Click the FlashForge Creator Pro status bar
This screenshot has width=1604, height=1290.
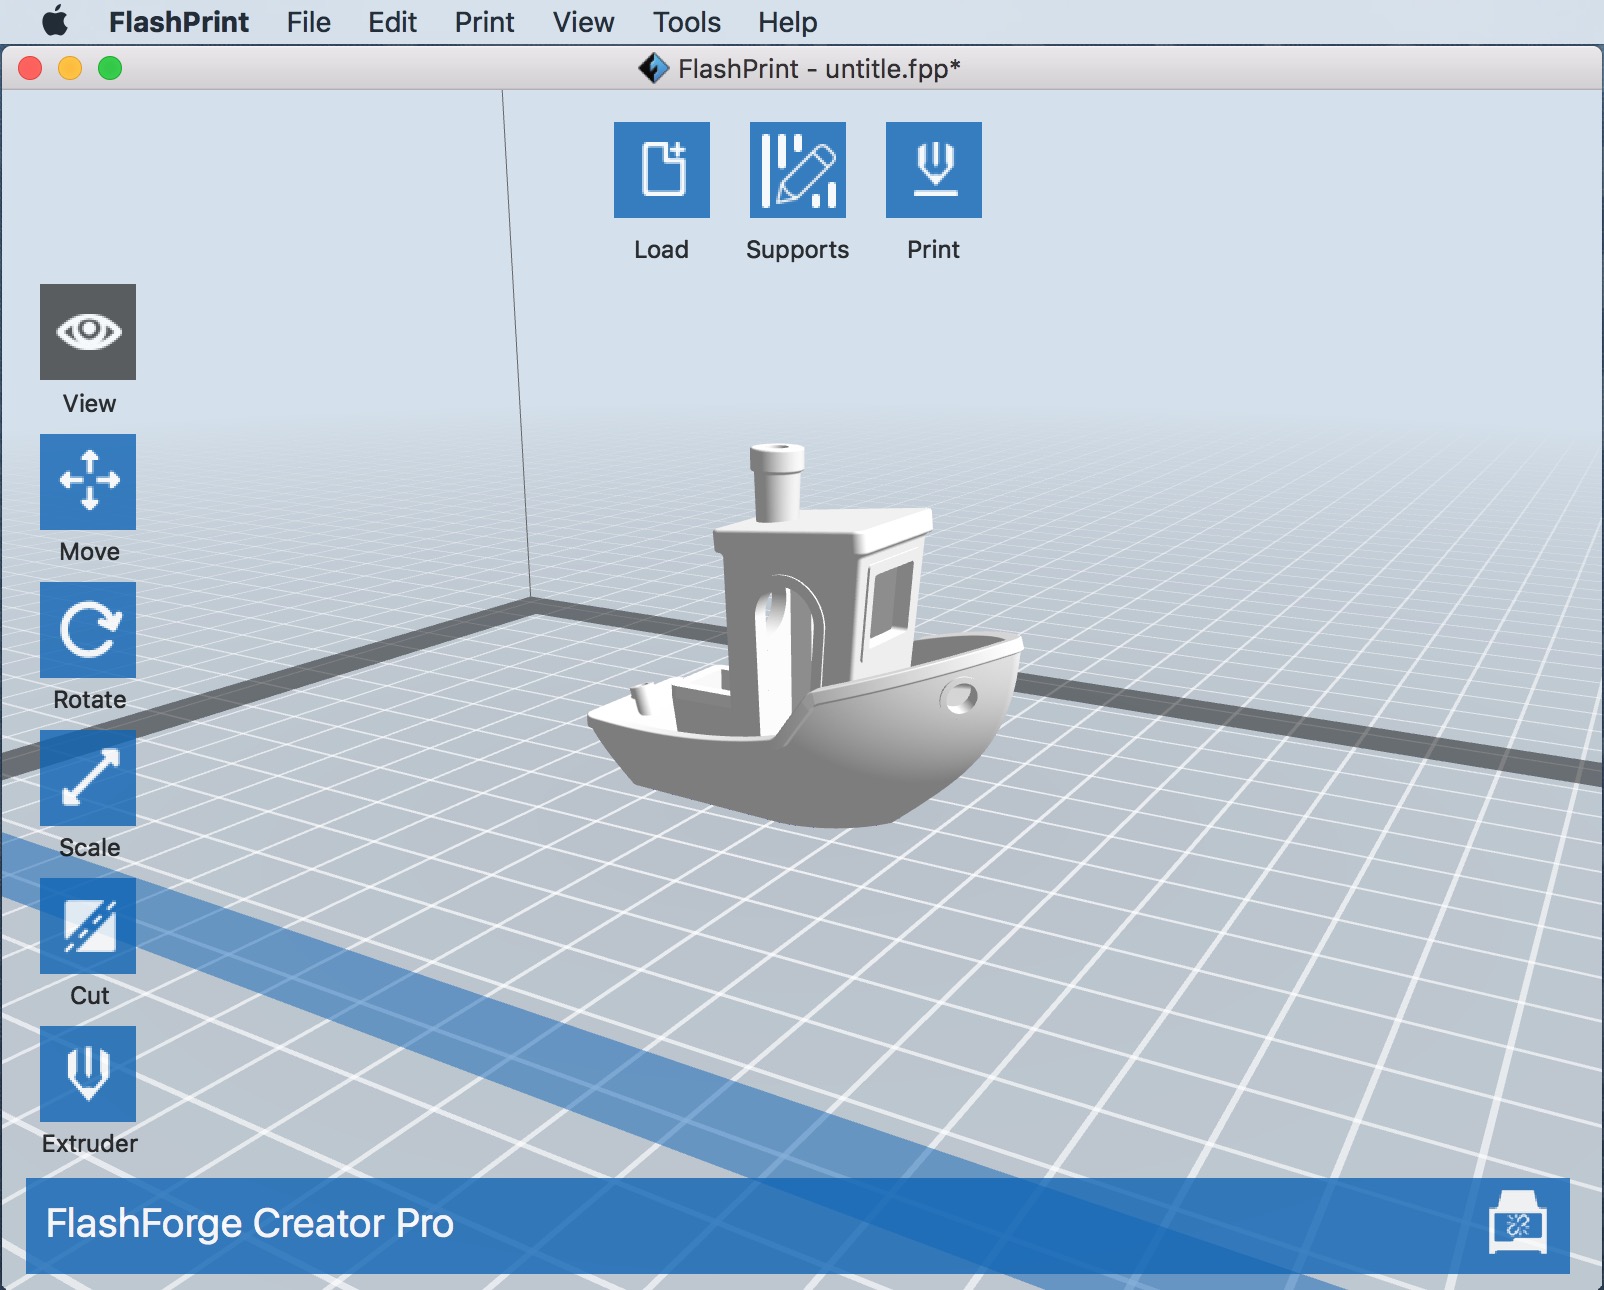tap(700, 1224)
